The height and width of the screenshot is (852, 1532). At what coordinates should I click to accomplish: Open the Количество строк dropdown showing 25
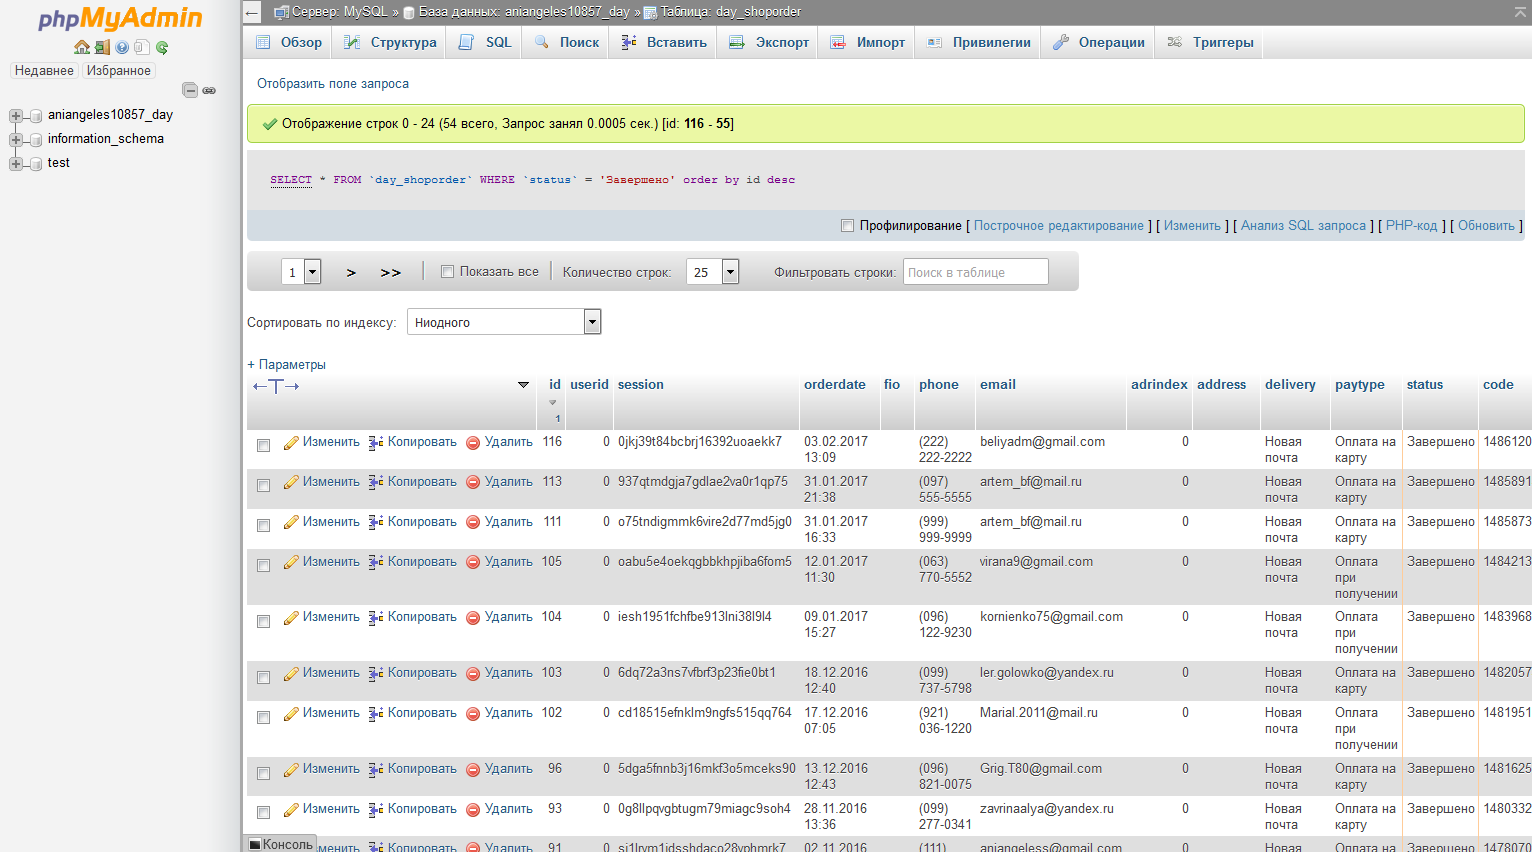(x=712, y=272)
